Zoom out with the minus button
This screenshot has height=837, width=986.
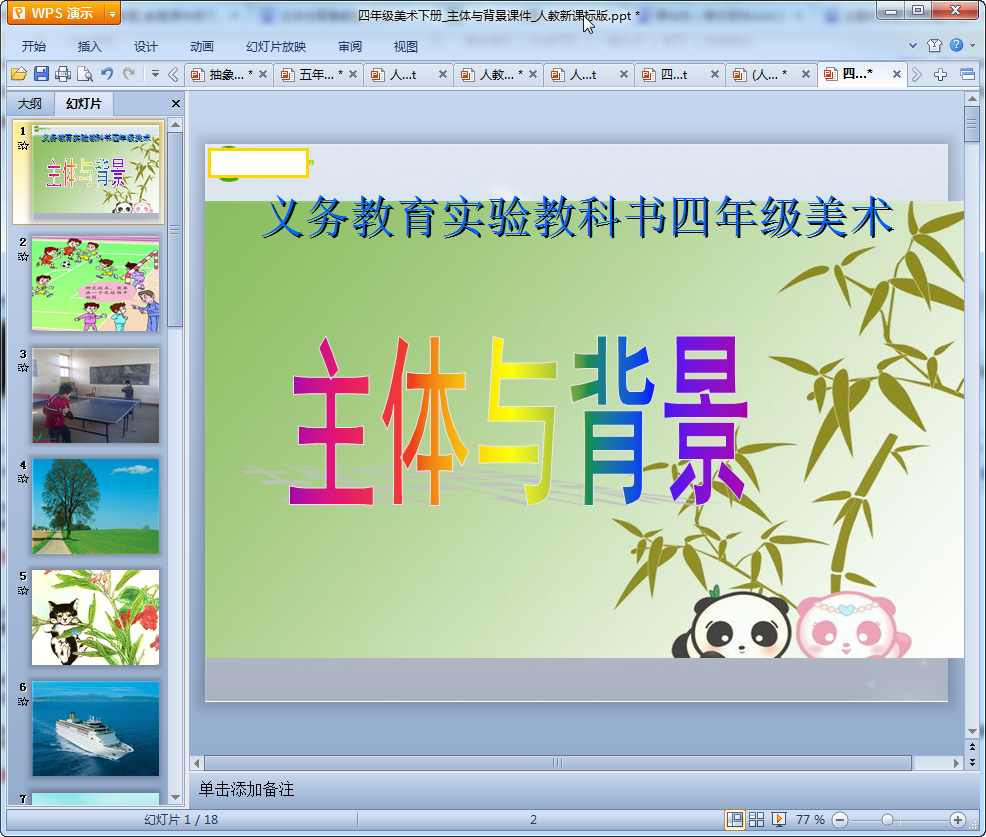[839, 820]
